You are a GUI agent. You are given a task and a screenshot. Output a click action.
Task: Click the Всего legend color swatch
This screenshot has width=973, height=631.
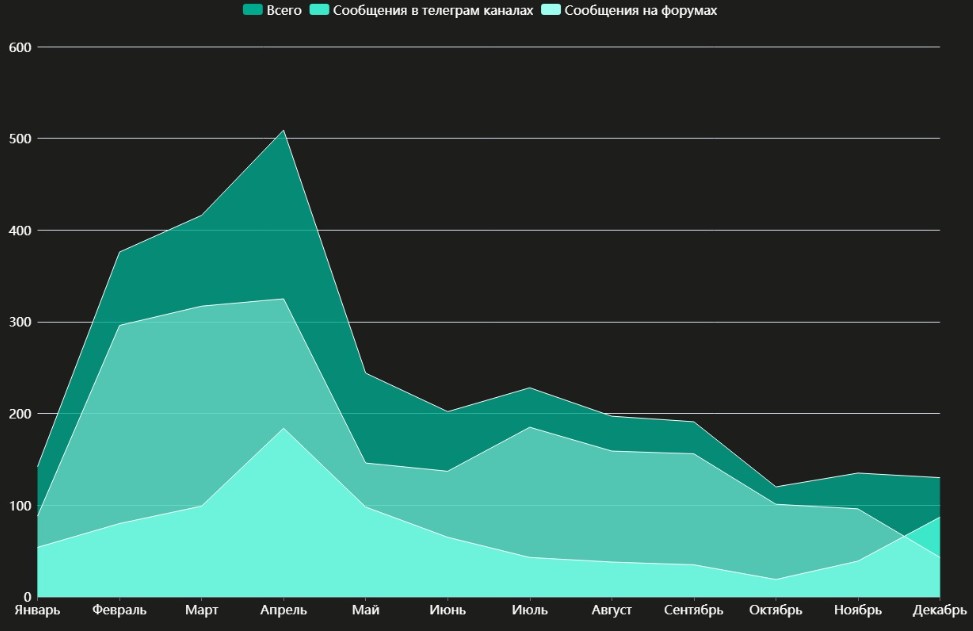pyautogui.click(x=253, y=10)
